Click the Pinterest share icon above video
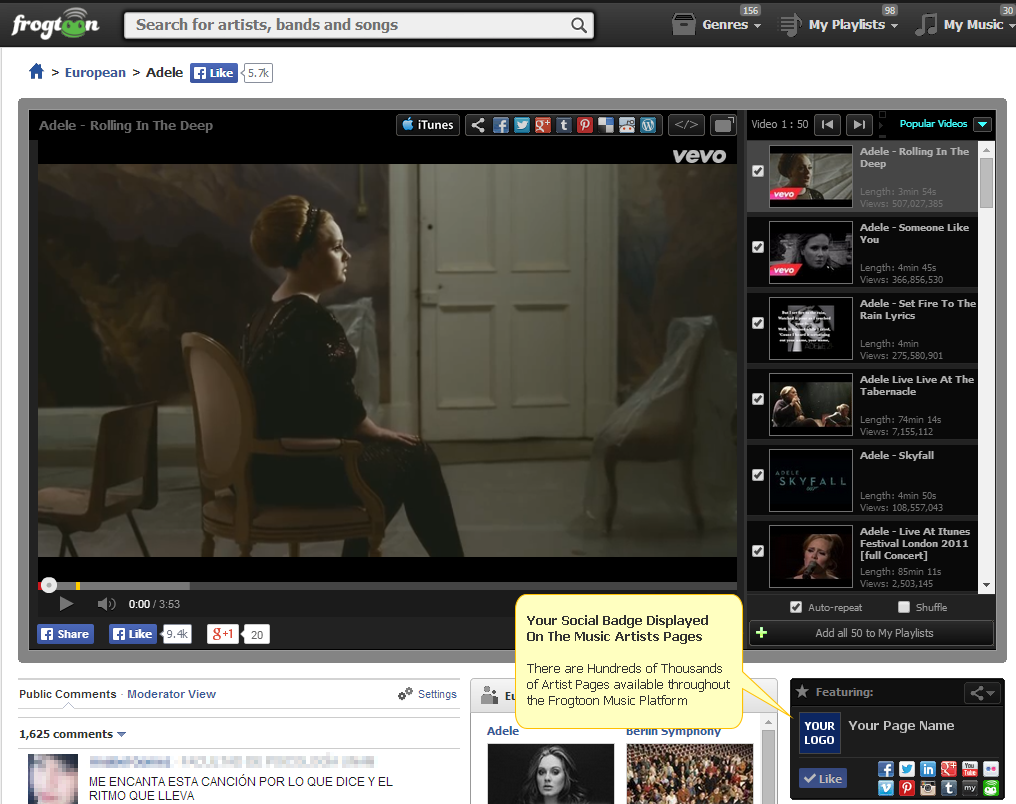 [585, 125]
